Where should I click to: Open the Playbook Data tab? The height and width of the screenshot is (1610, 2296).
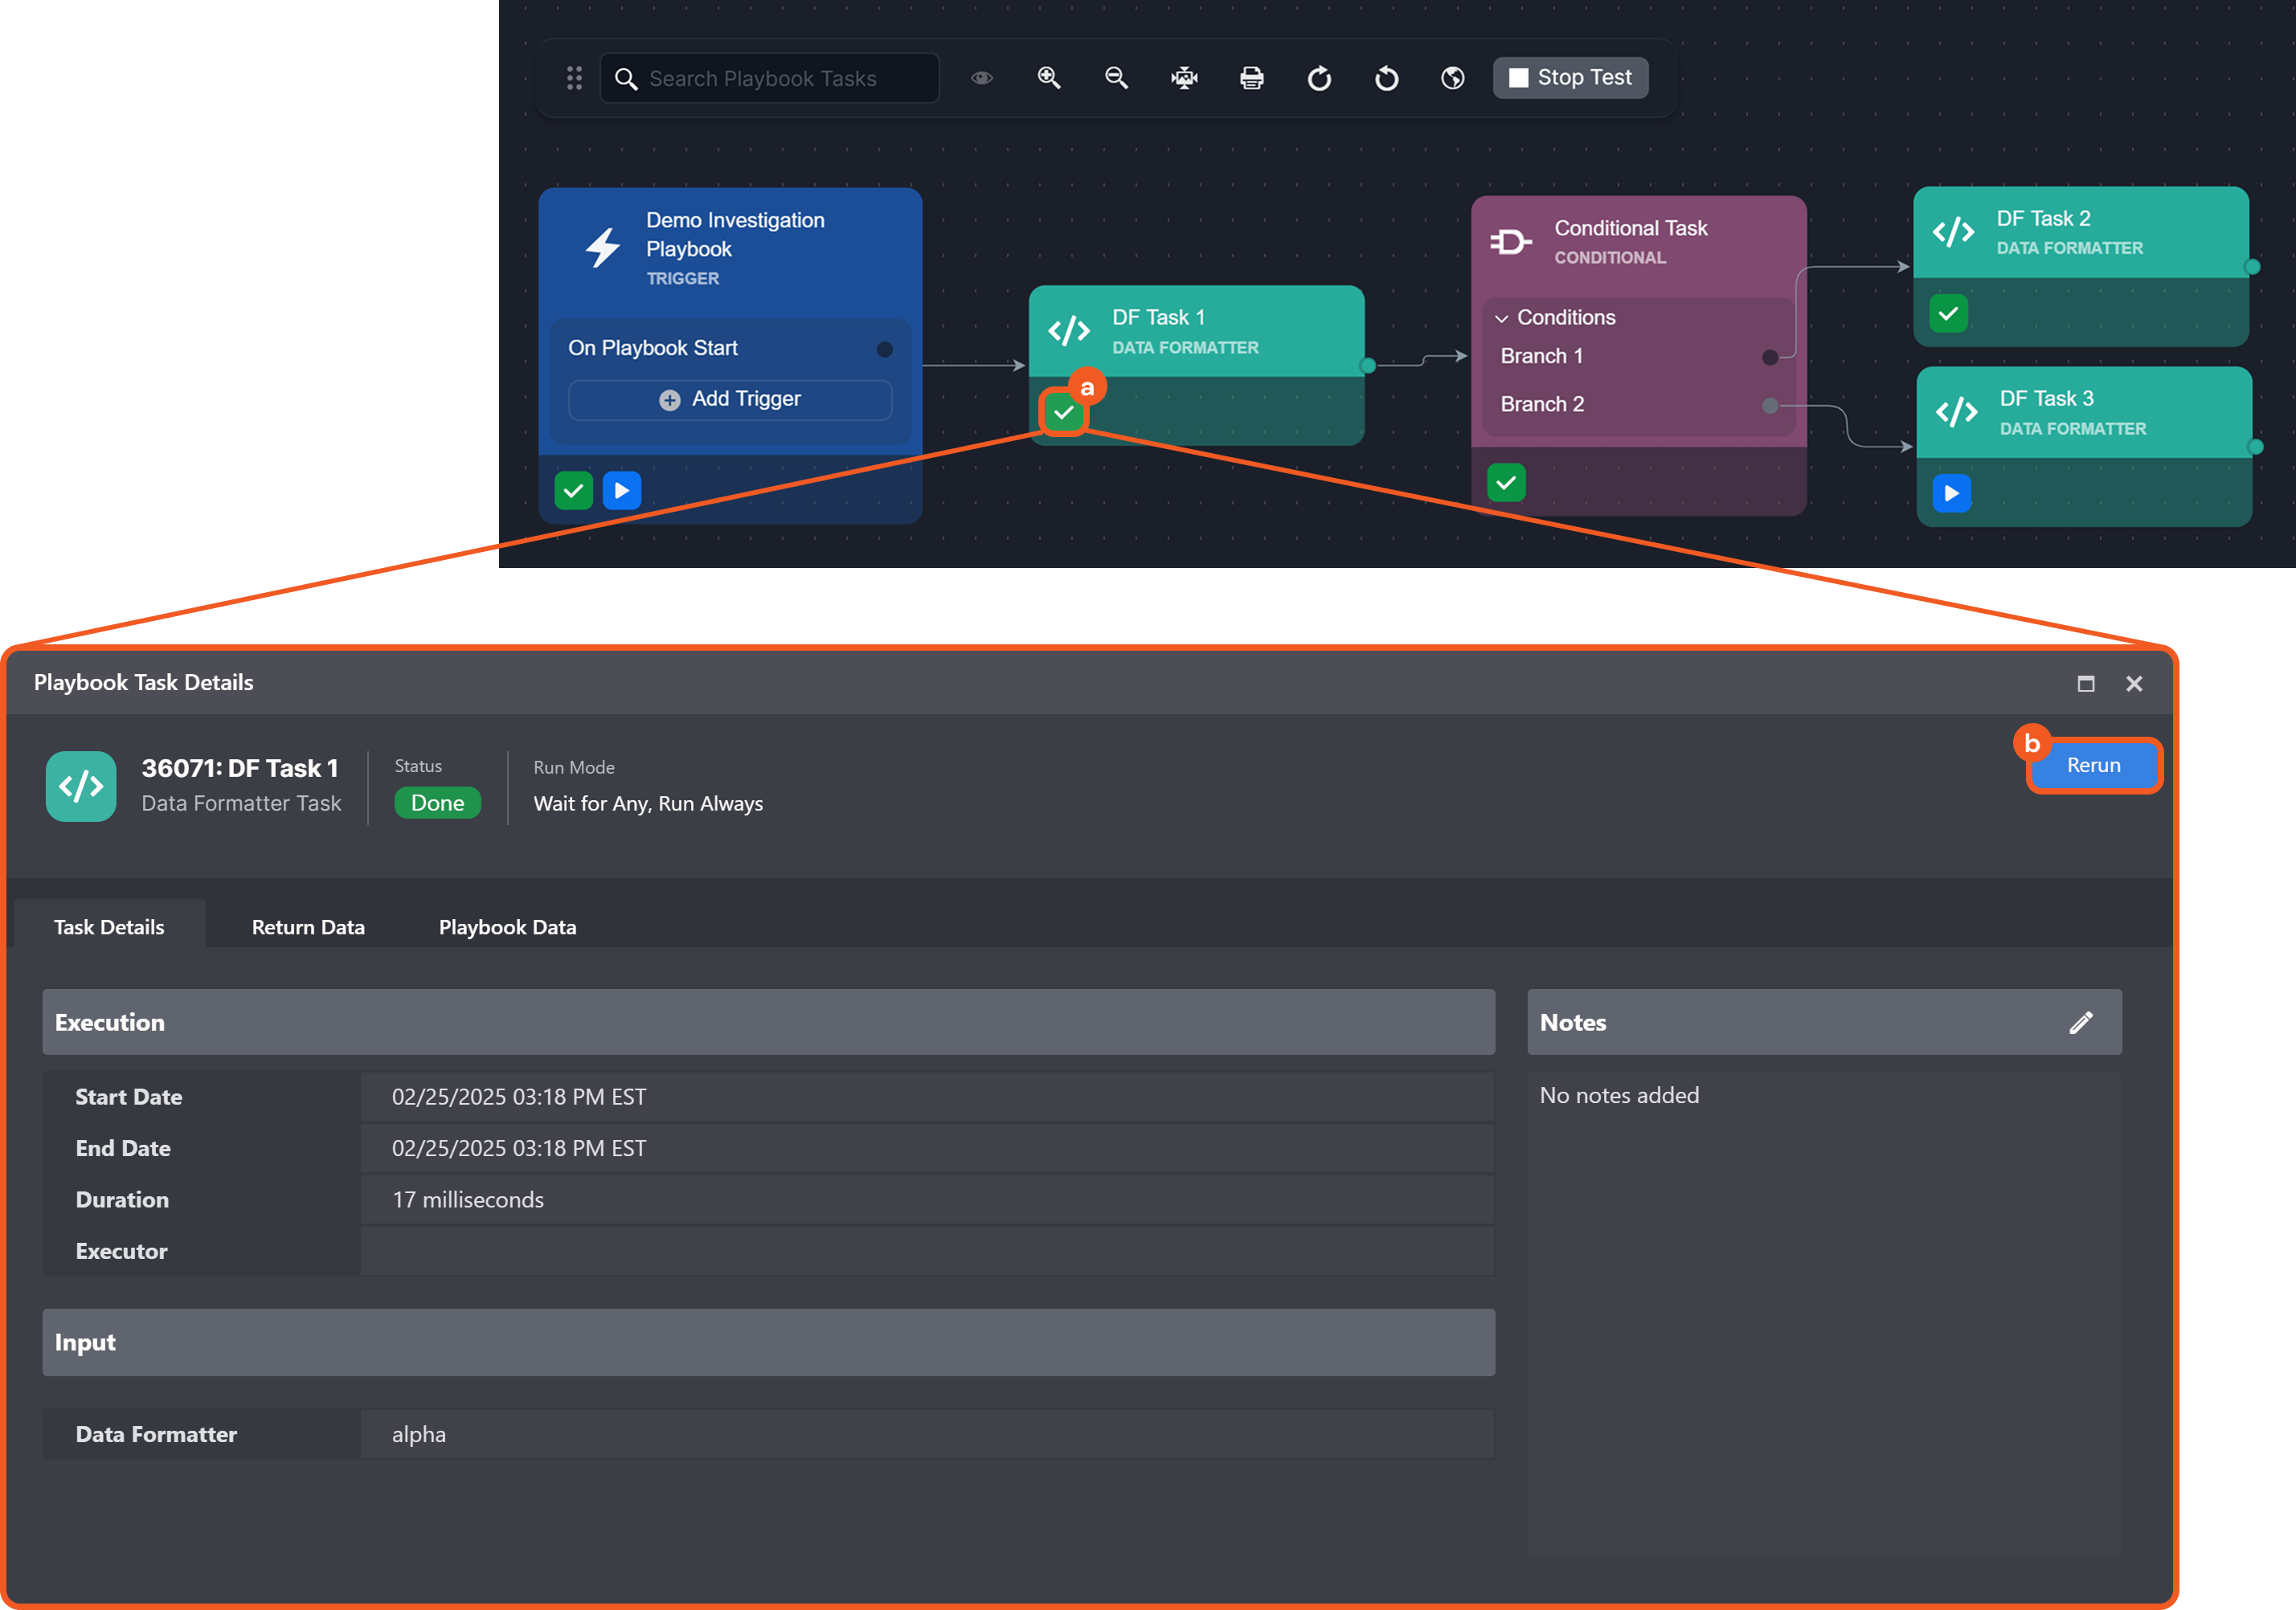507,927
